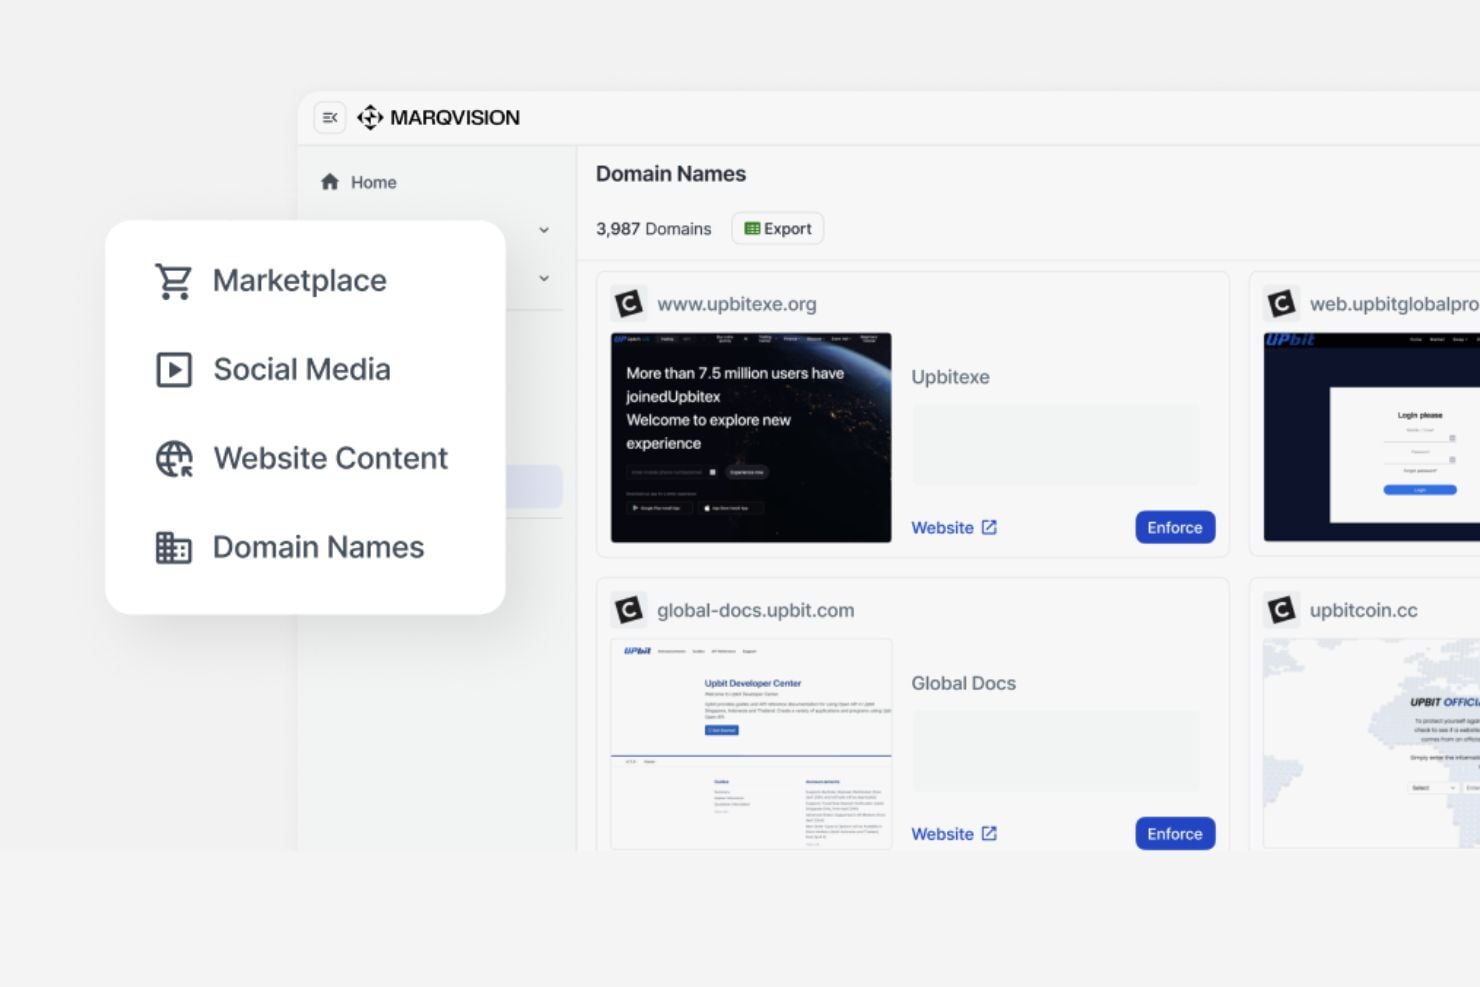Click the external link icon beside upbitexe Website
This screenshot has width=1480, height=987.
pos(989,527)
